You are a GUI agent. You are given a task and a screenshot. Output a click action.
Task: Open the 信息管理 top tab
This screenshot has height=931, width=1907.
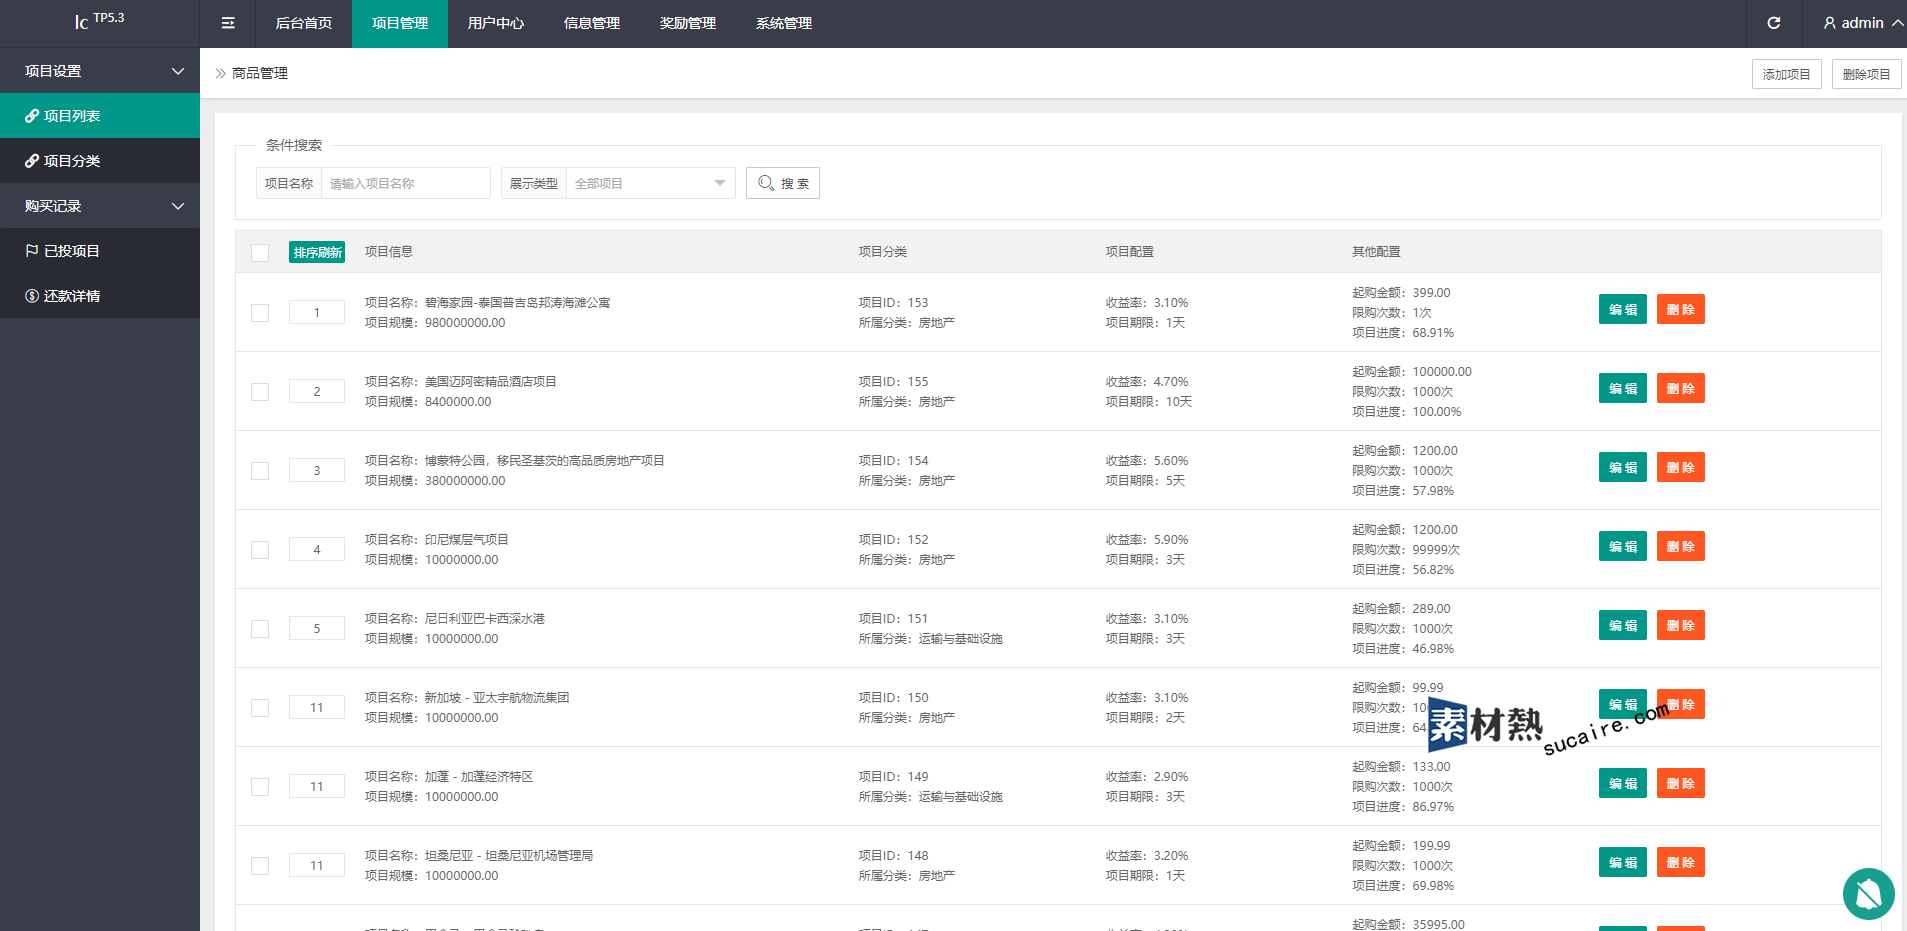(592, 23)
